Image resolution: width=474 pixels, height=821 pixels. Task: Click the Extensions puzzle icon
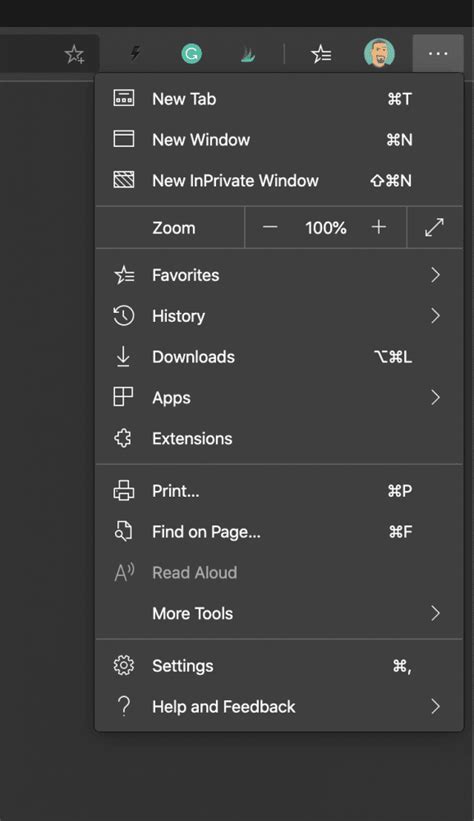(123, 438)
